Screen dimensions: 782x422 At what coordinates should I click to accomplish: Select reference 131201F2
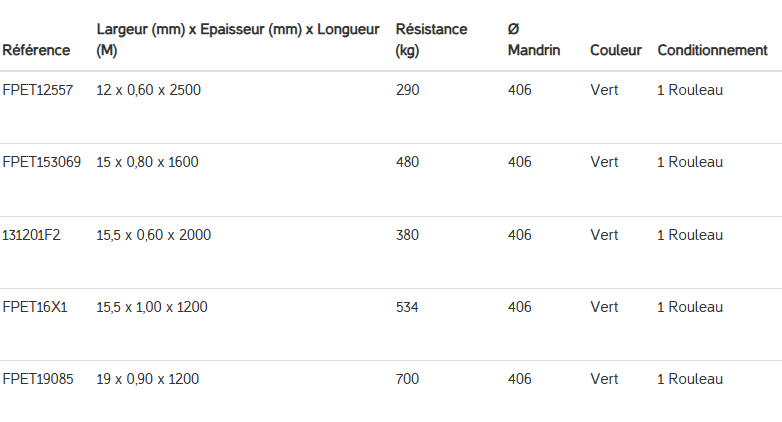point(32,235)
